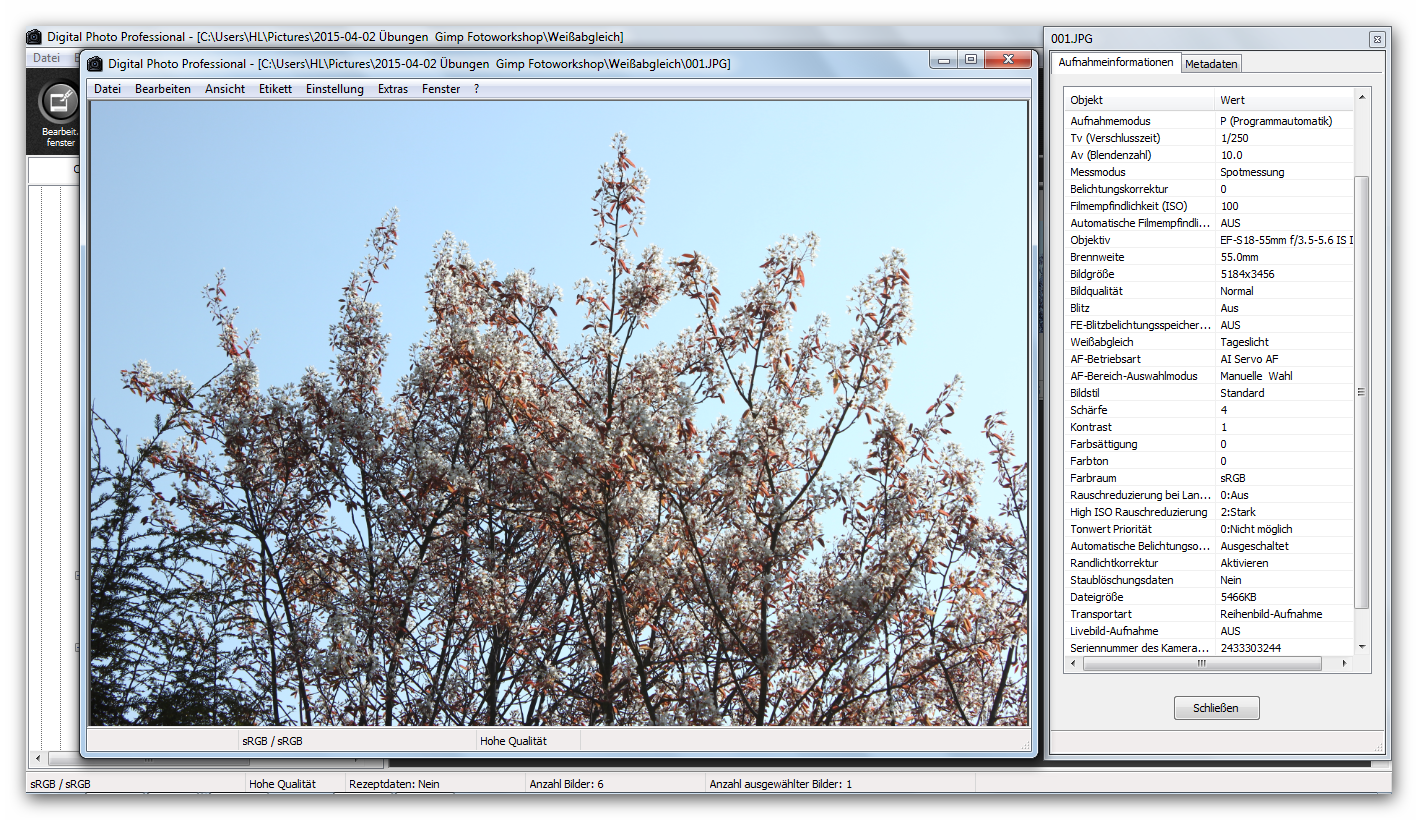The image size is (1418, 820).
Task: Click the shutter value 1/250
Action: 1234,138
